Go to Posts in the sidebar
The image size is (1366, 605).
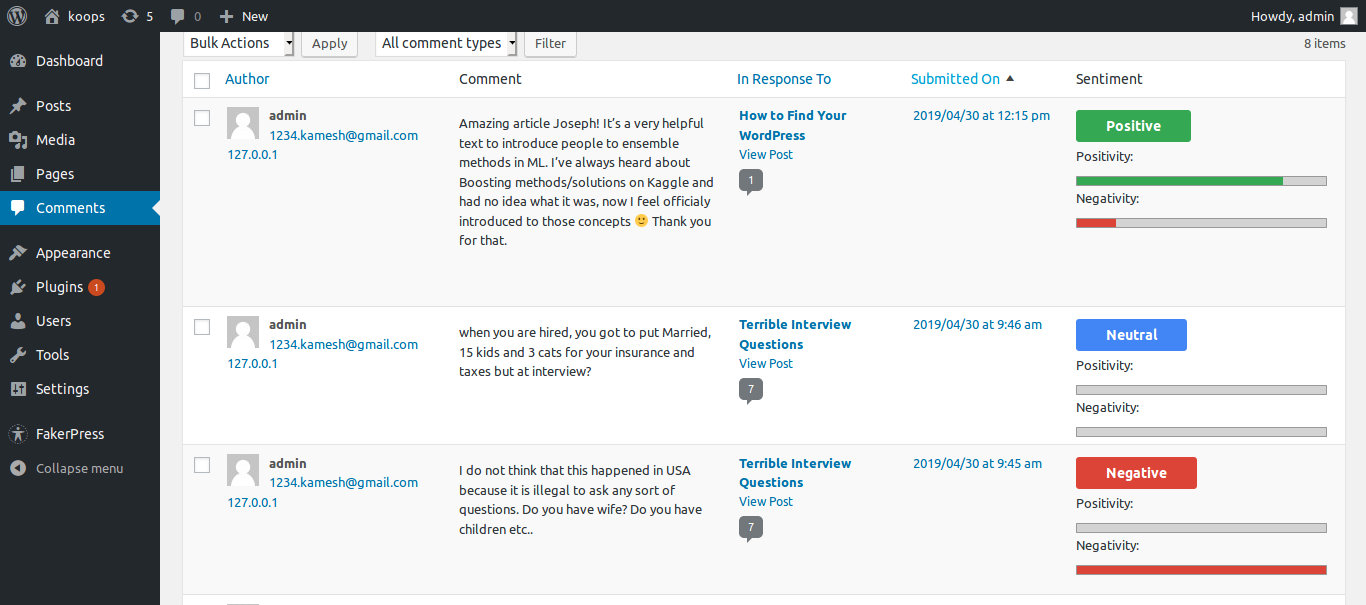[53, 106]
